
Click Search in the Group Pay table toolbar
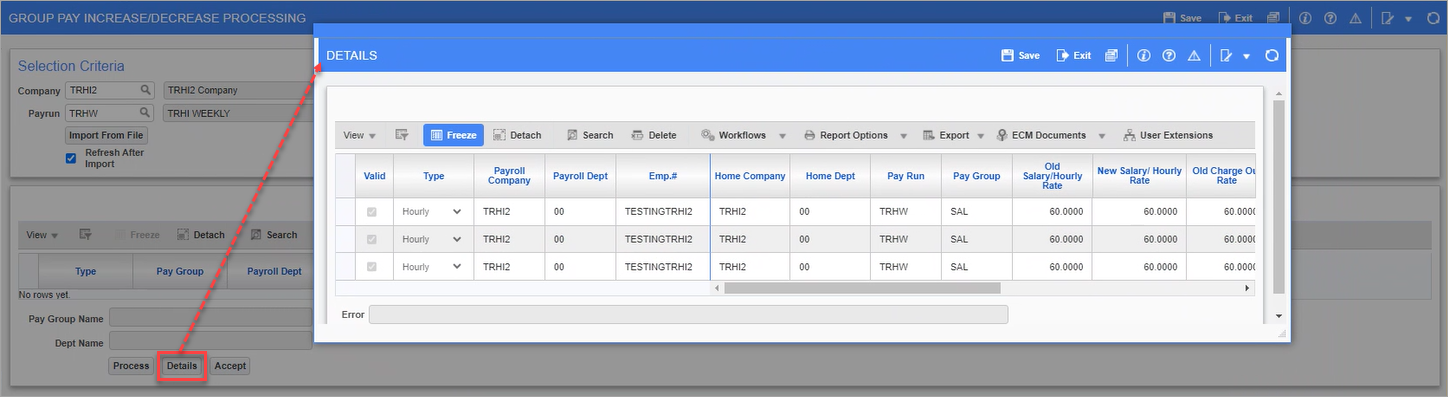273,235
